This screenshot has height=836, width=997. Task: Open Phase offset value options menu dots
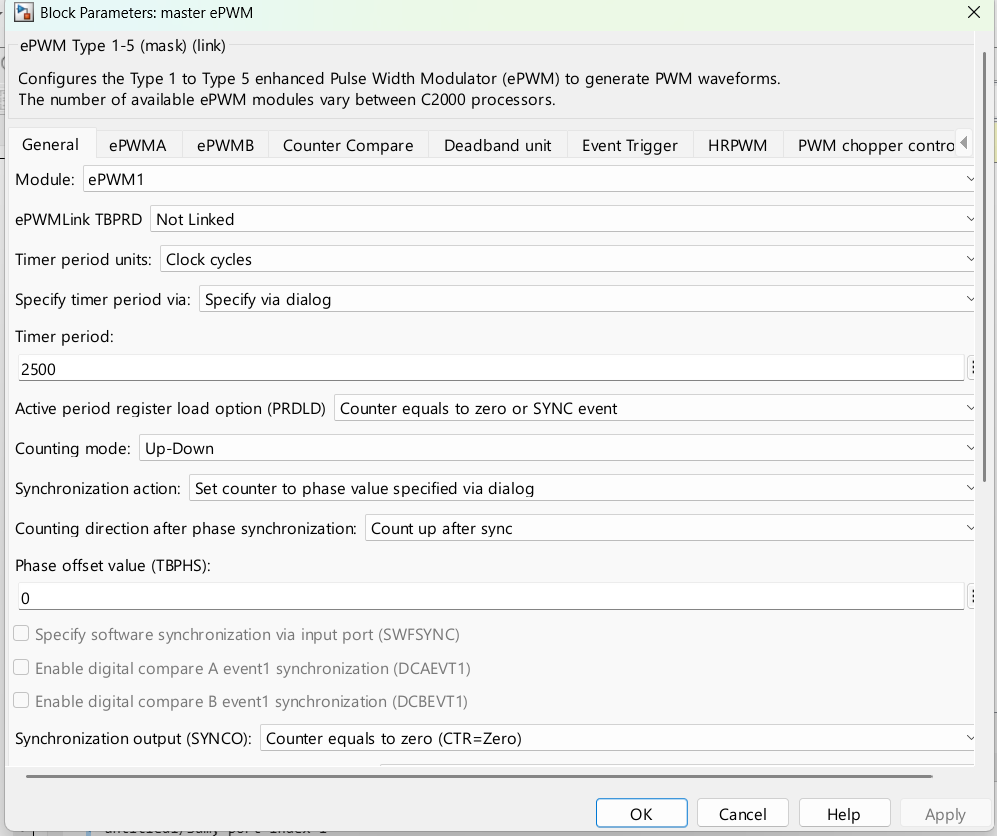click(x=972, y=596)
